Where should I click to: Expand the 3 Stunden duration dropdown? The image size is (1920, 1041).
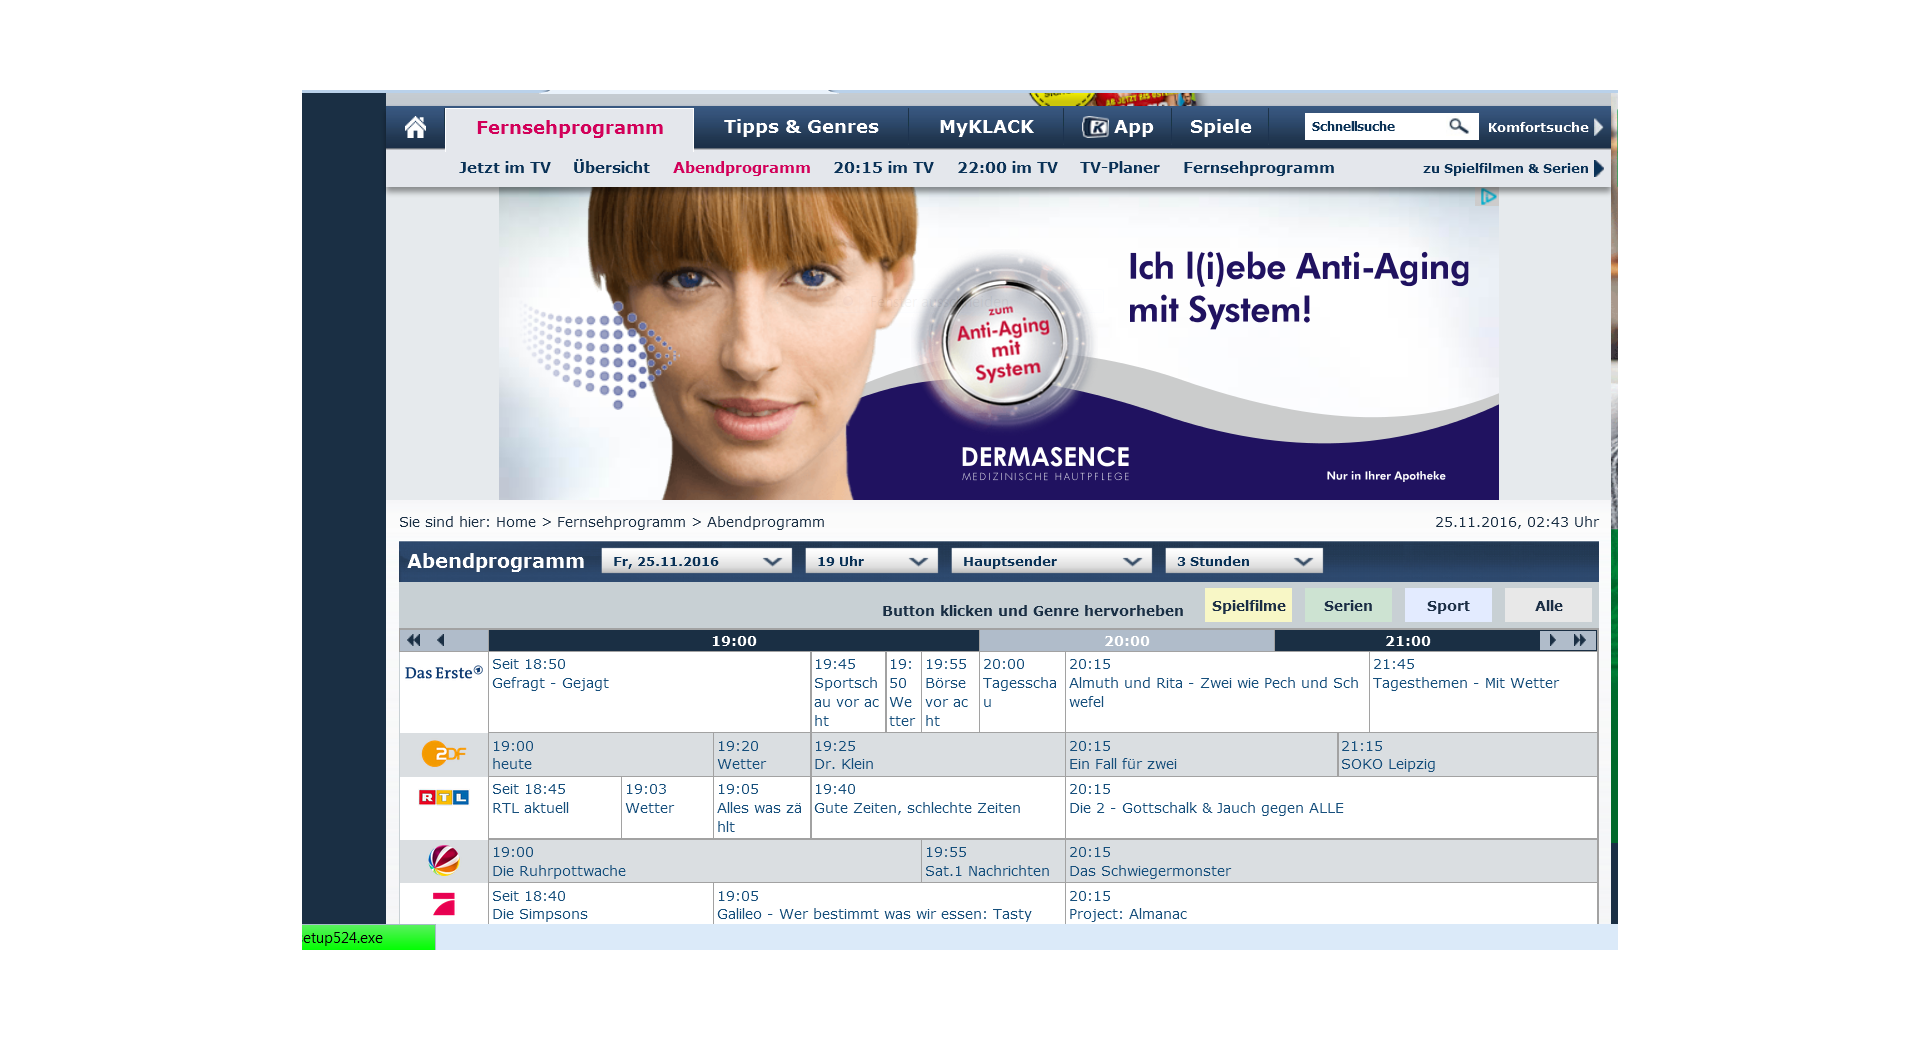(1244, 561)
